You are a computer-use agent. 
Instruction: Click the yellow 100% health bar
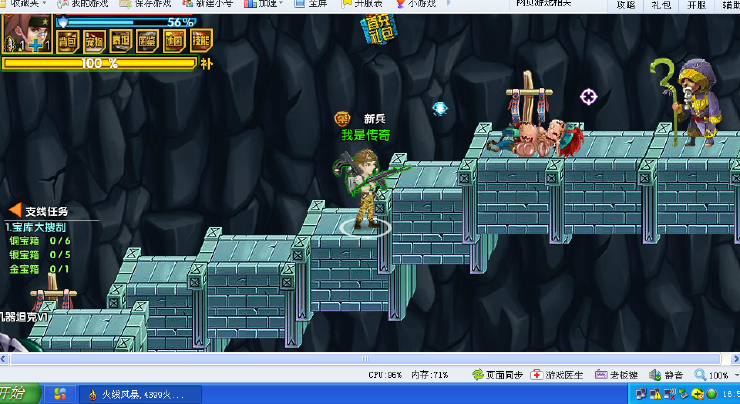[99, 63]
